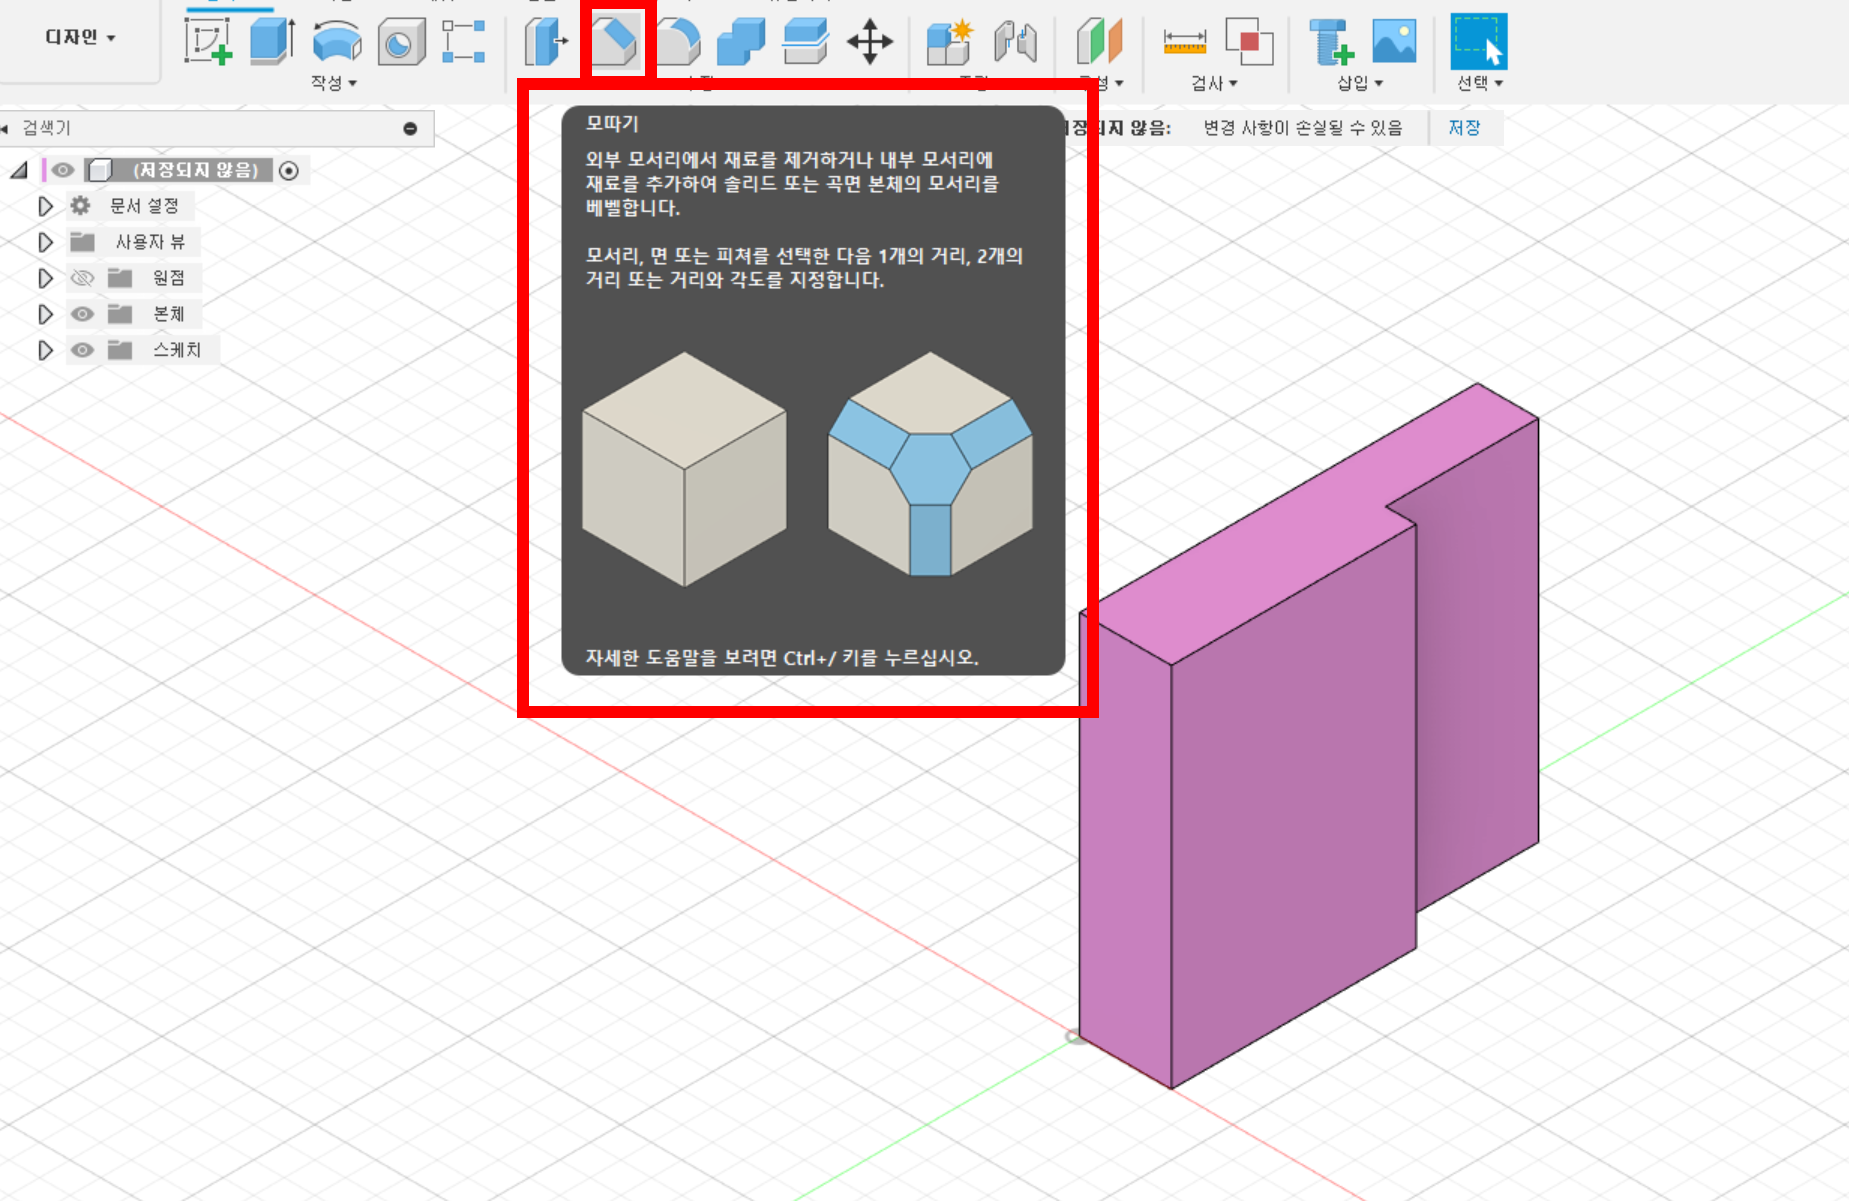Screen dimensions: 1849x1201
Task: Minimize browser panel with round minus button
Action: (410, 128)
